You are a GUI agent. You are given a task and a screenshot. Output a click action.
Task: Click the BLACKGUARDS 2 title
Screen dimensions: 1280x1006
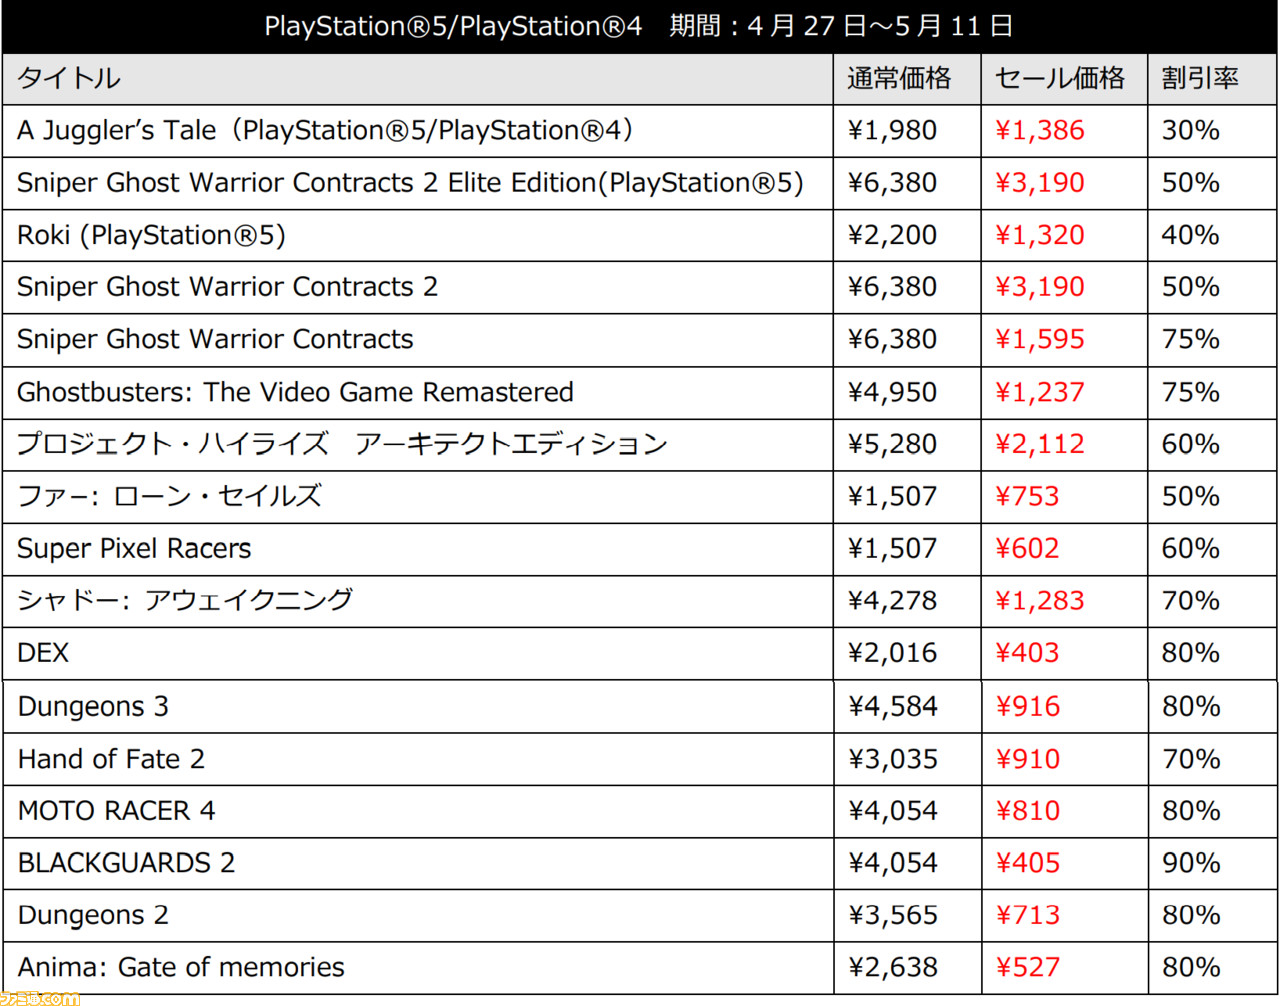(126, 863)
